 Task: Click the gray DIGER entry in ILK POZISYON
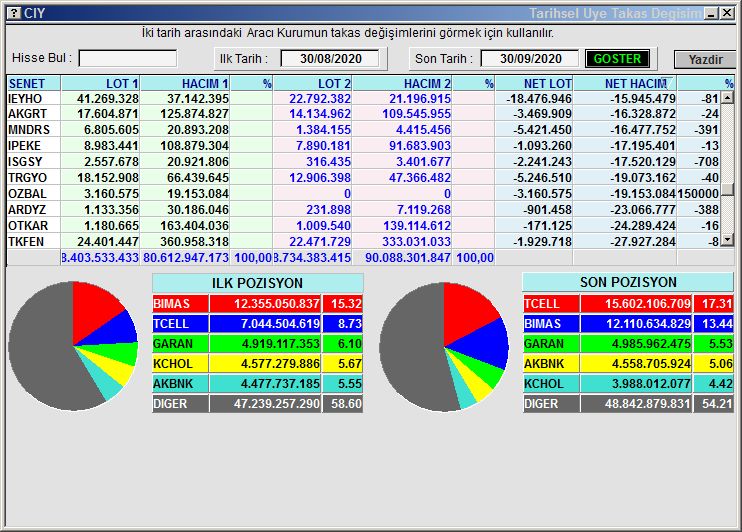257,404
